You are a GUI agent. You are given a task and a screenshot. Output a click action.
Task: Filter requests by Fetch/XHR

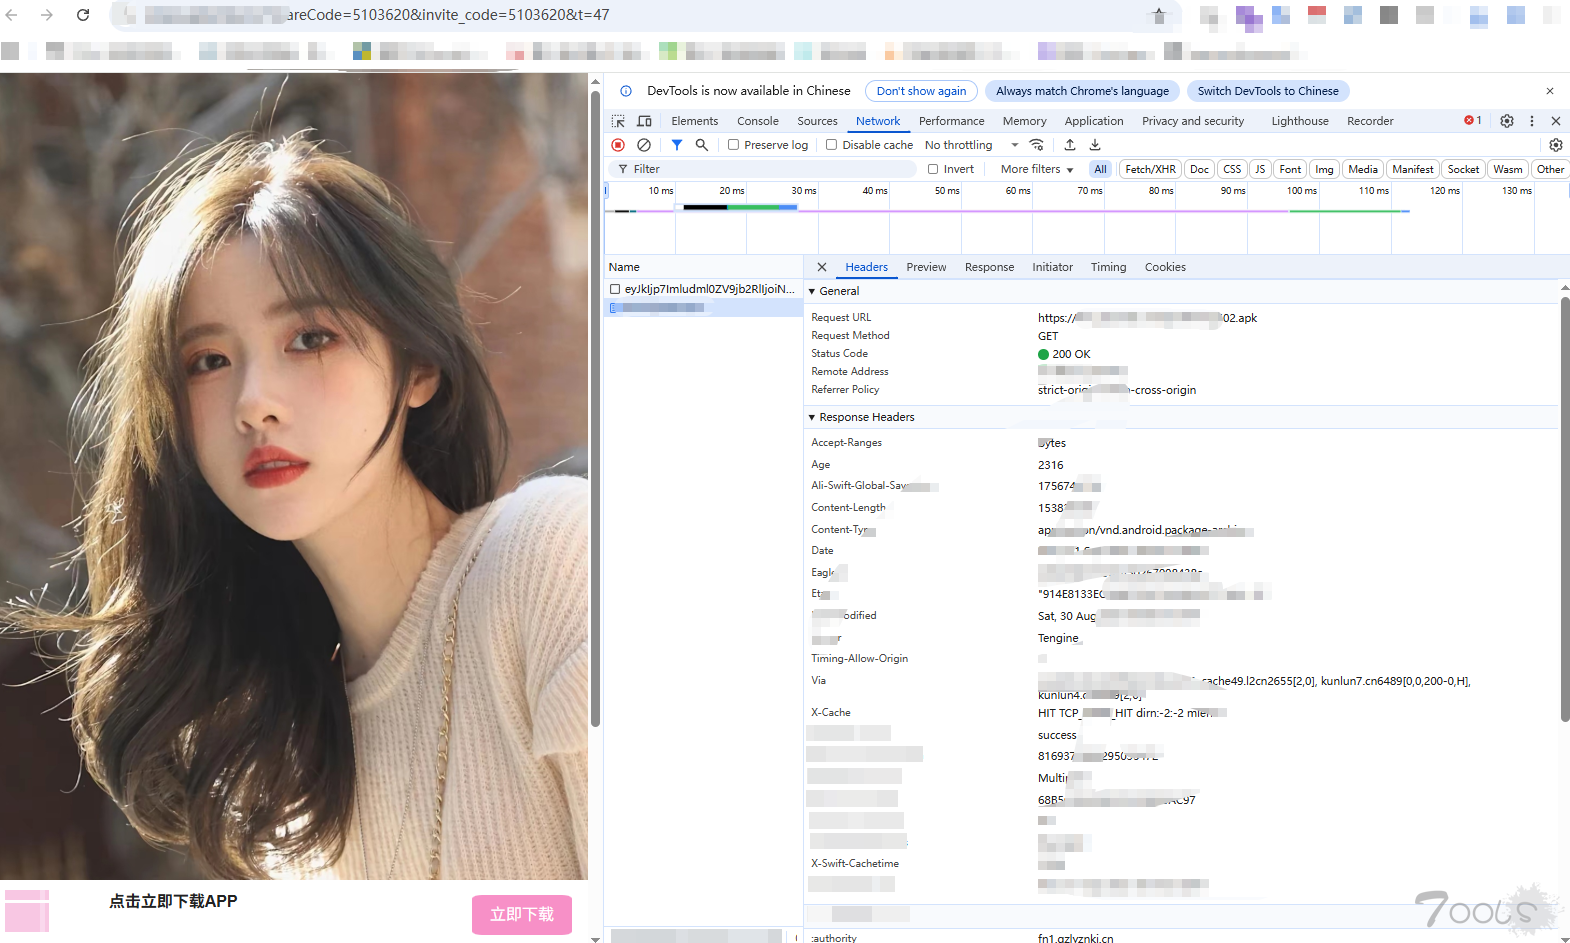(1150, 169)
